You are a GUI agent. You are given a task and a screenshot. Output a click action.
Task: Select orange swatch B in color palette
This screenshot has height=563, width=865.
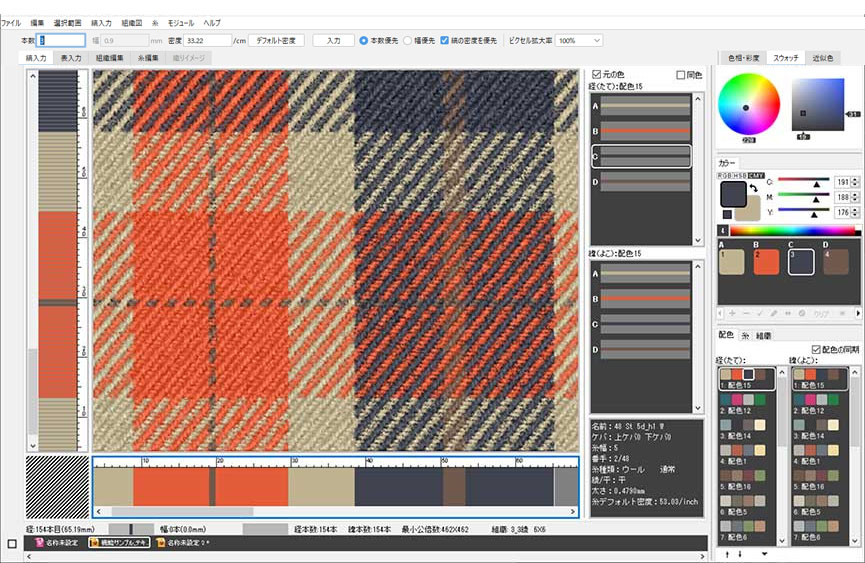(x=765, y=261)
